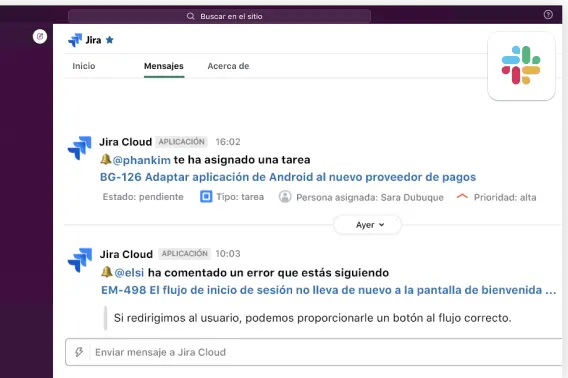The image size is (568, 378).
Task: Click the Slack logo tile
Action: tap(521, 66)
